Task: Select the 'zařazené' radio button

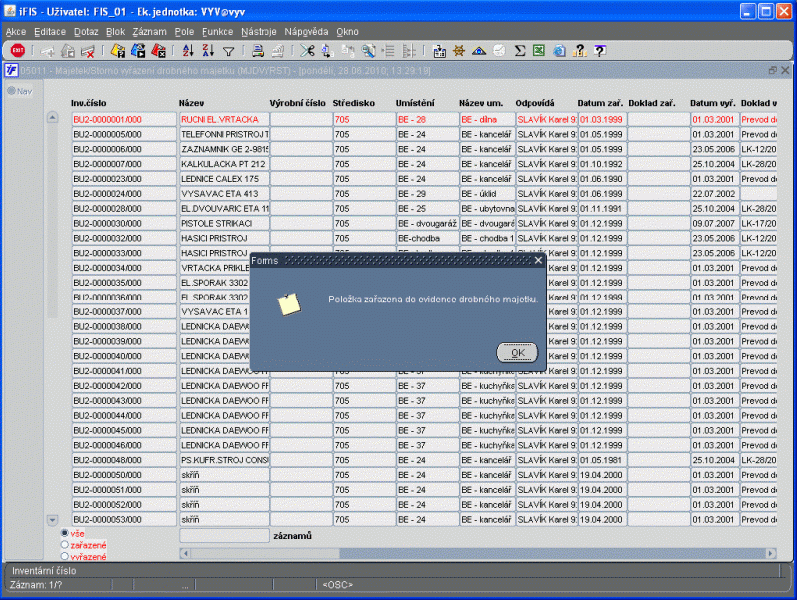Action: pos(65,545)
